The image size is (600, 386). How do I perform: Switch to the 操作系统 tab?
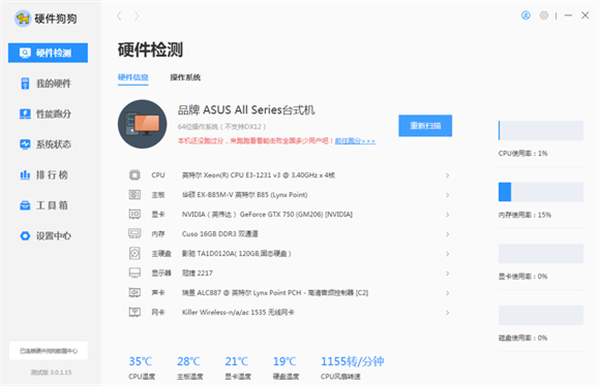pos(185,77)
